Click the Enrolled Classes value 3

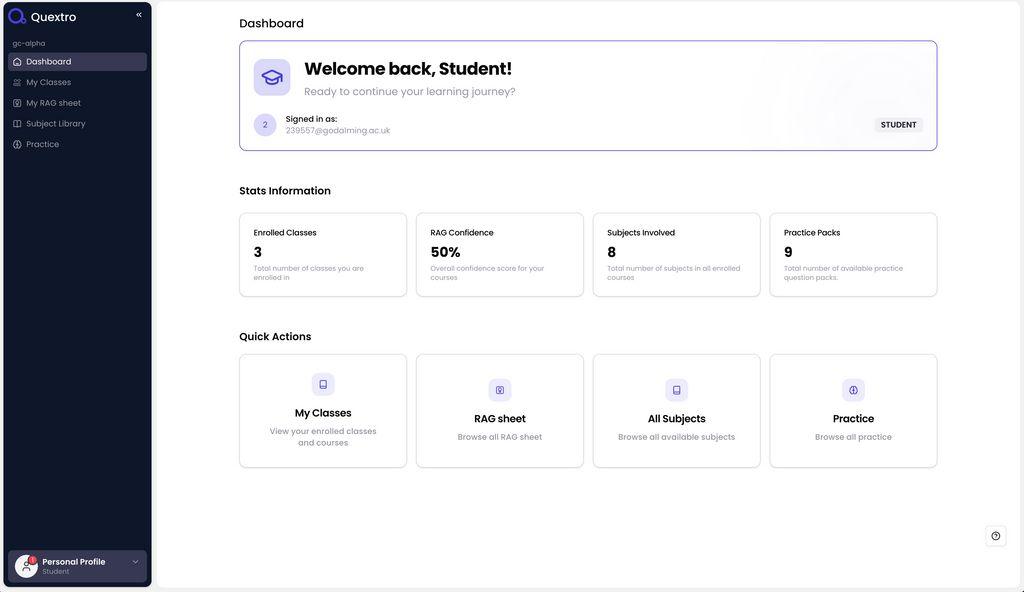[257, 252]
